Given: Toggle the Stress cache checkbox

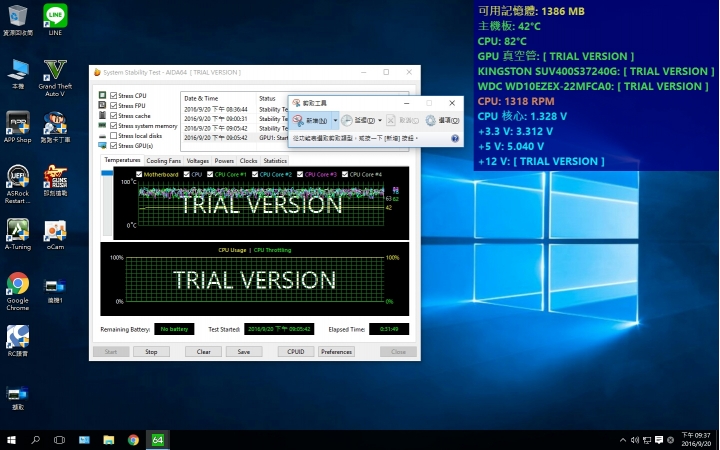Looking at the screenshot, I should click(x=113, y=116).
